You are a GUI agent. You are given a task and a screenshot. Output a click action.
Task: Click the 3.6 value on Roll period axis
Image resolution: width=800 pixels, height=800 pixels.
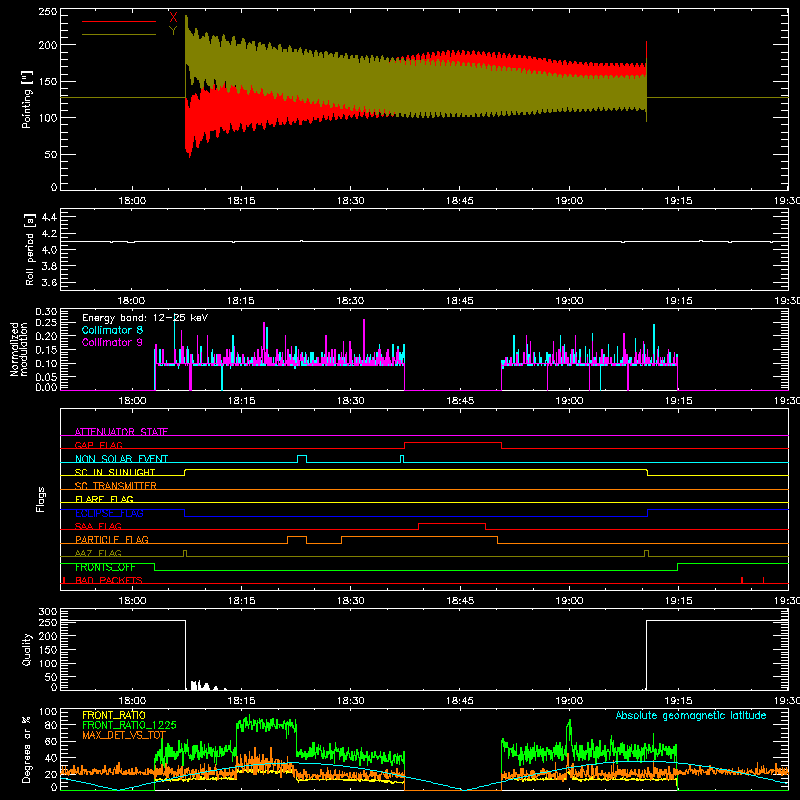49,282
